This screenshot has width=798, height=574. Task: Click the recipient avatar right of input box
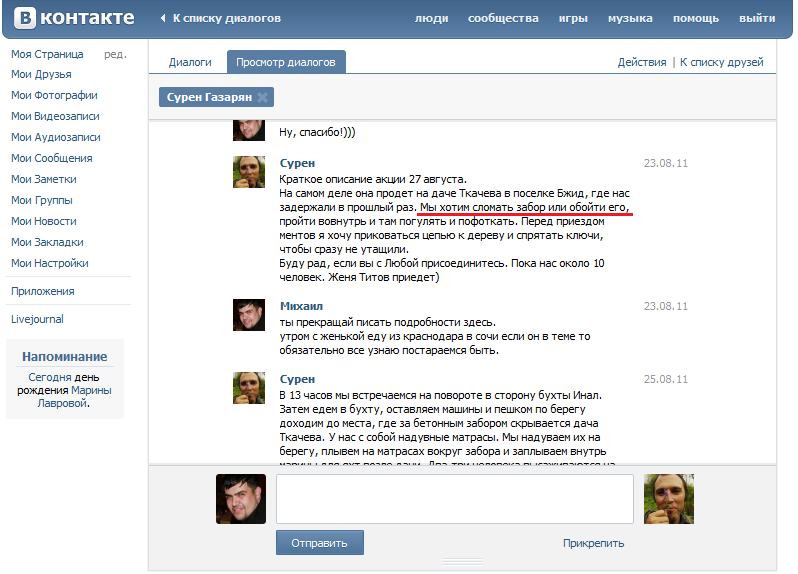669,499
